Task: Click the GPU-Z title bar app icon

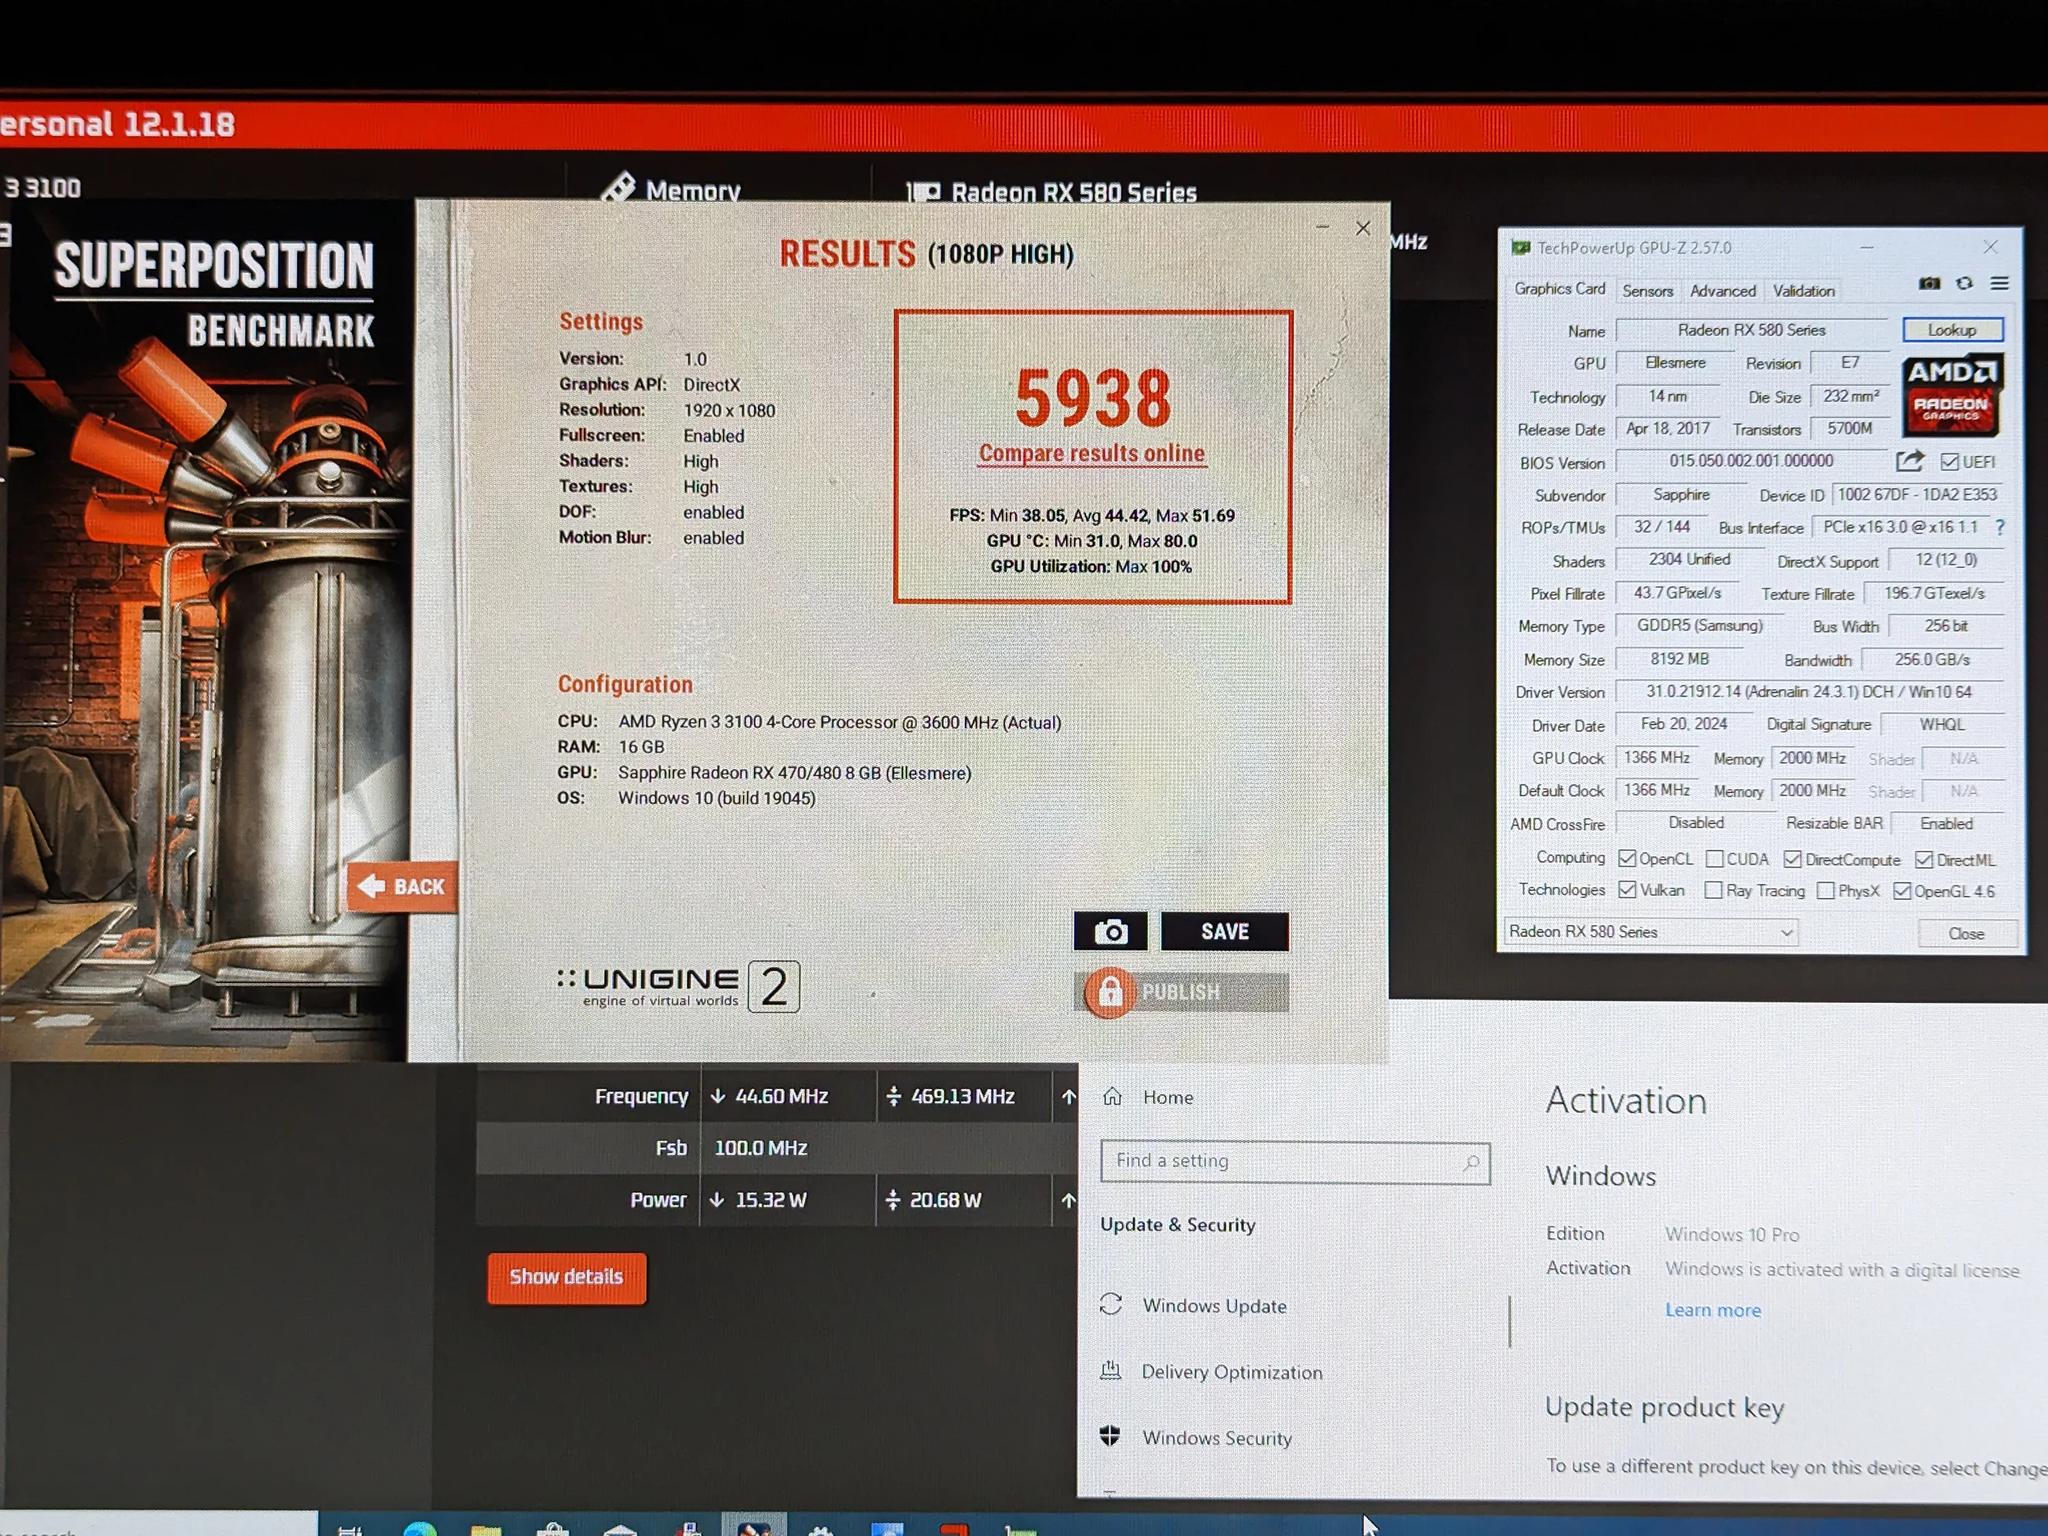Action: [1521, 248]
